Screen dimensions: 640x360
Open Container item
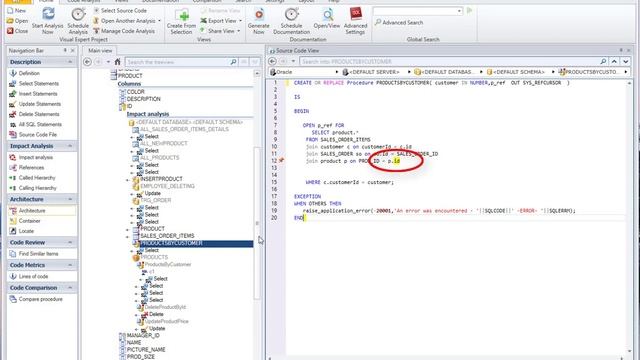point(25,221)
